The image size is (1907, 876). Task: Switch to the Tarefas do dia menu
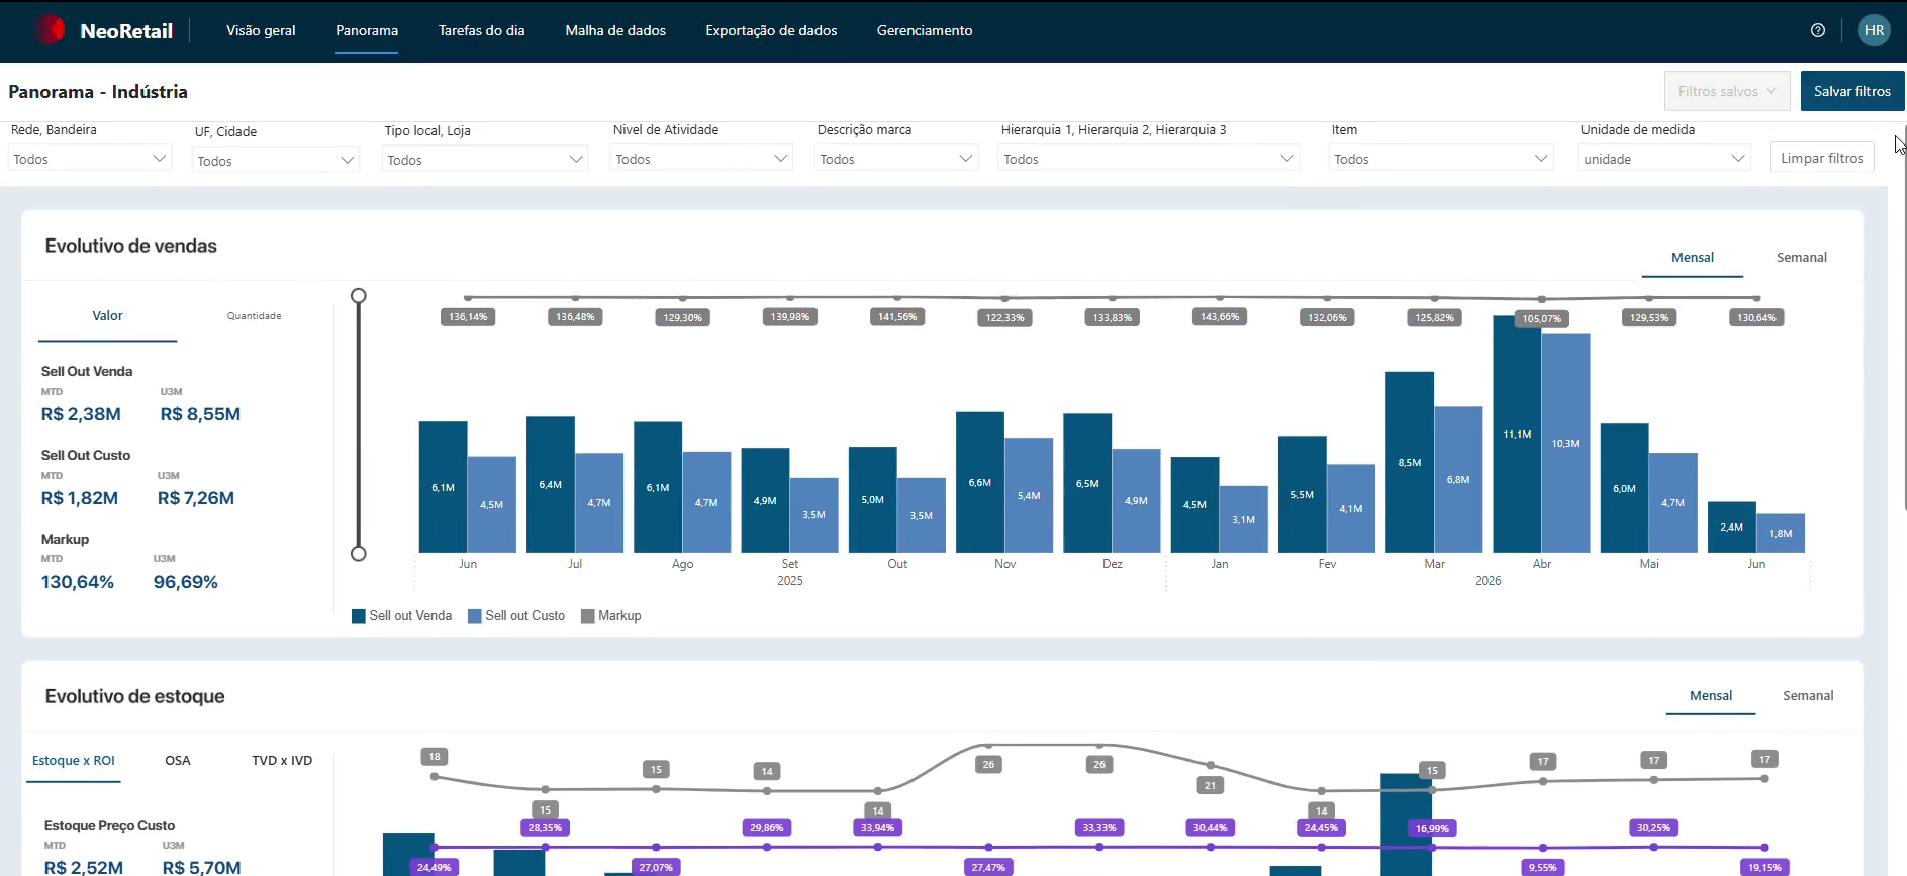click(482, 30)
